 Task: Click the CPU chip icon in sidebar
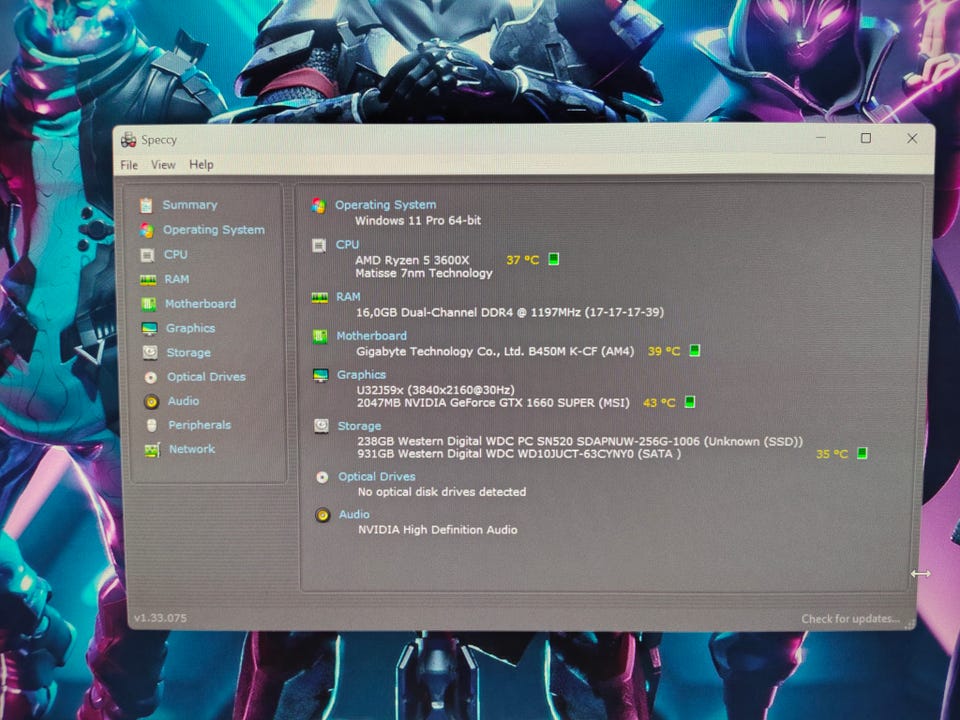[x=147, y=255]
